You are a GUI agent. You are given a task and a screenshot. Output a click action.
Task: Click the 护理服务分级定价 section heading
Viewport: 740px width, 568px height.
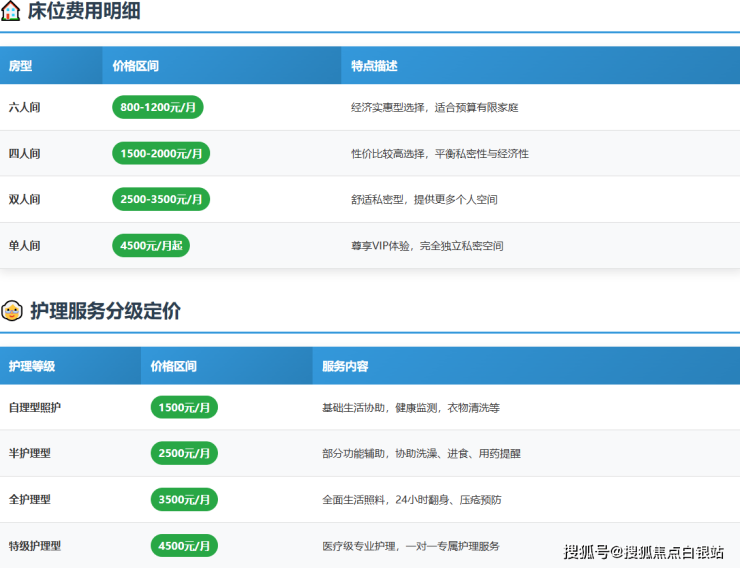coord(106,311)
